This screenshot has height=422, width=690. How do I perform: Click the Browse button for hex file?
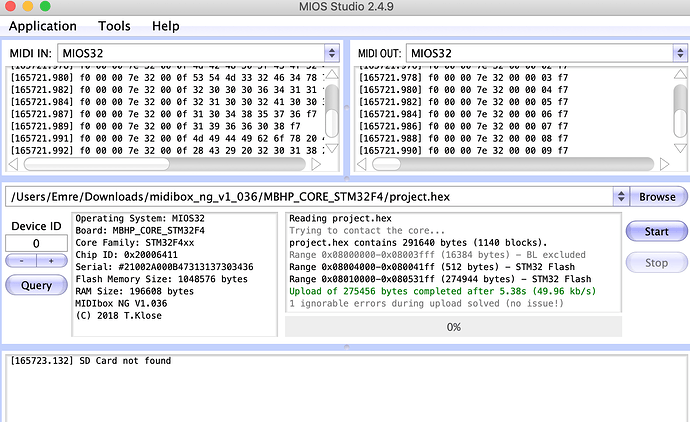657,197
